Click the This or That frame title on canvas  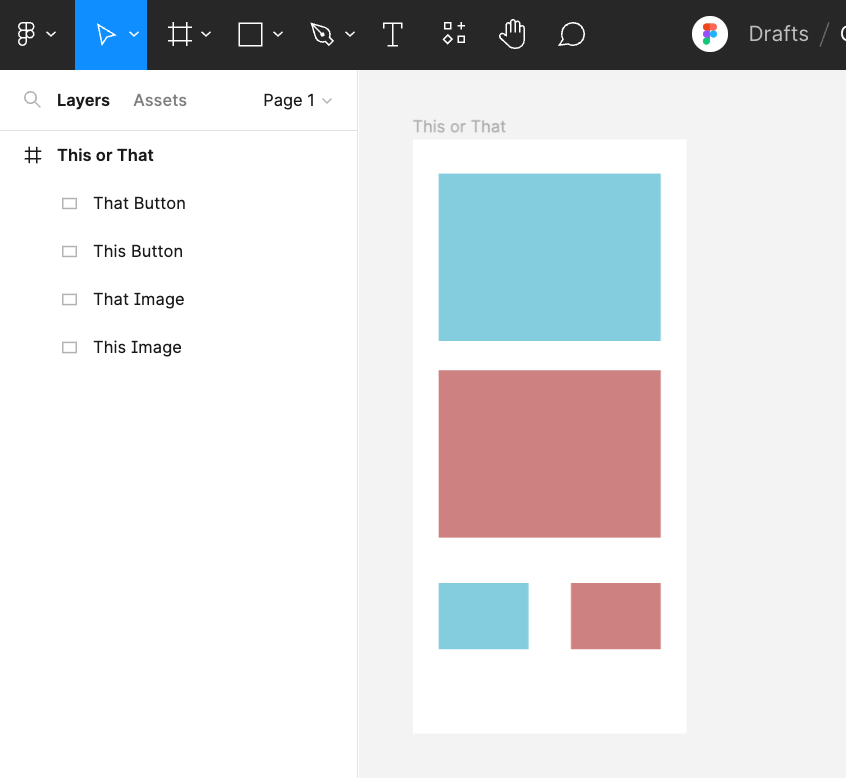pos(459,127)
